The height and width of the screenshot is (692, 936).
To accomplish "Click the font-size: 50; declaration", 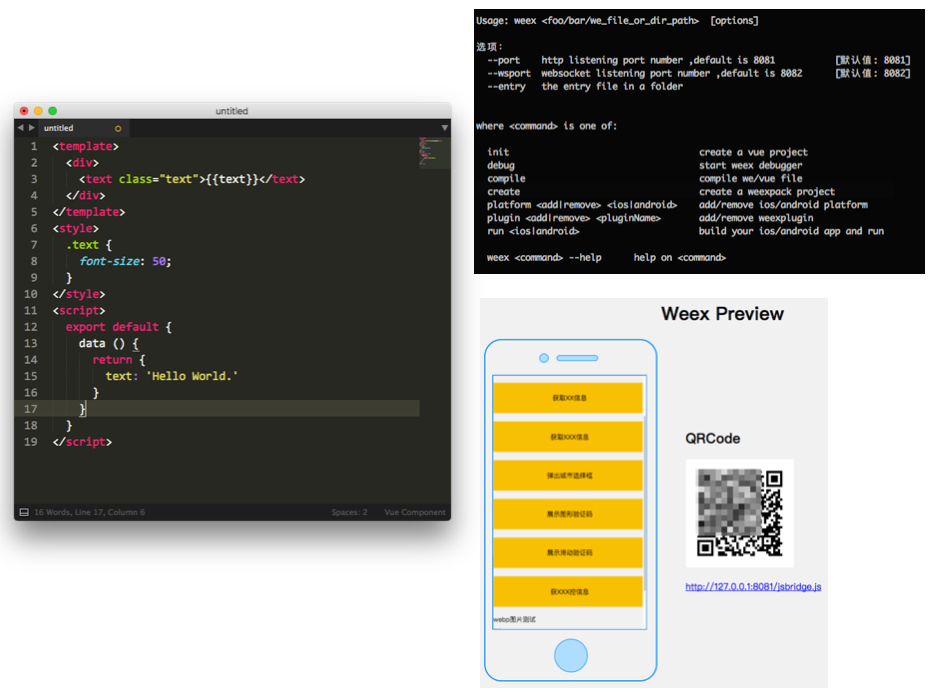I will pos(125,261).
